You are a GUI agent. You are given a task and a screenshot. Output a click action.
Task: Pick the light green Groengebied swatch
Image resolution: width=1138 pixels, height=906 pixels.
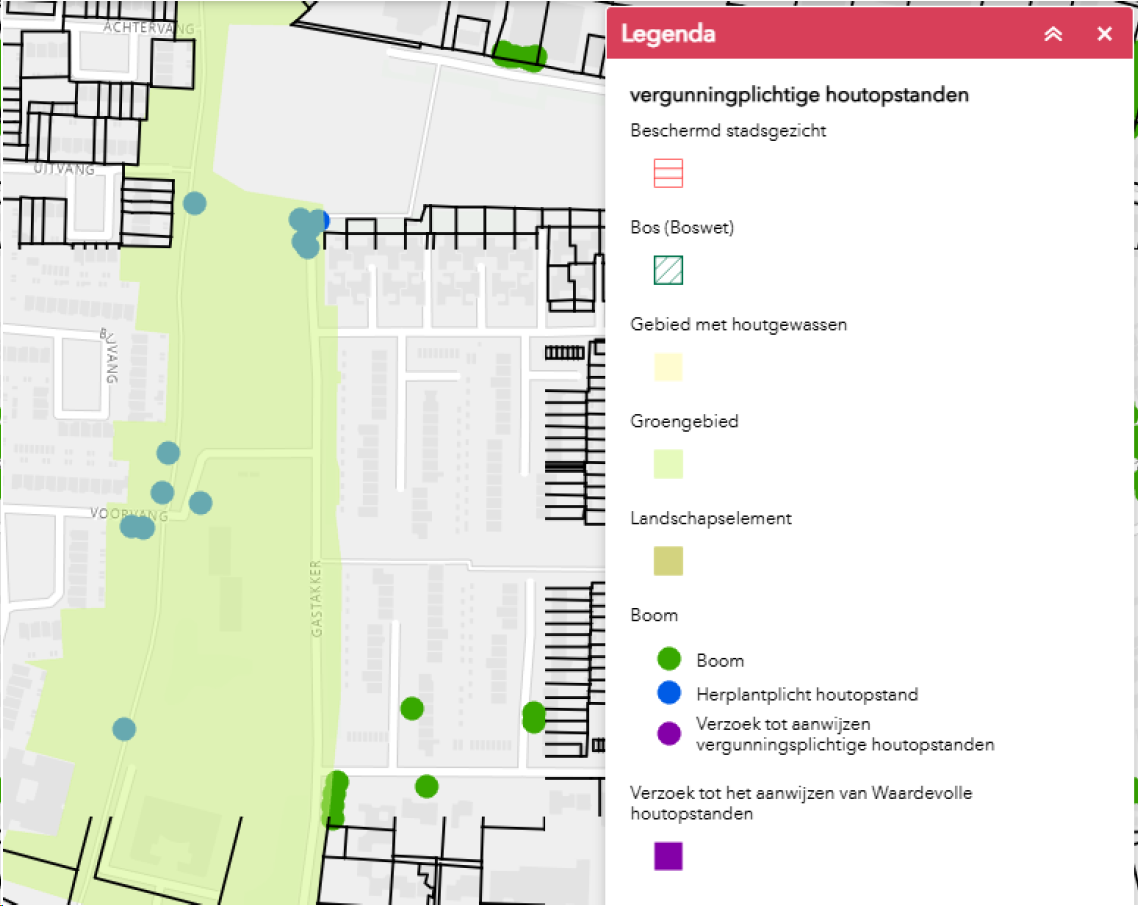pyautogui.click(x=668, y=464)
